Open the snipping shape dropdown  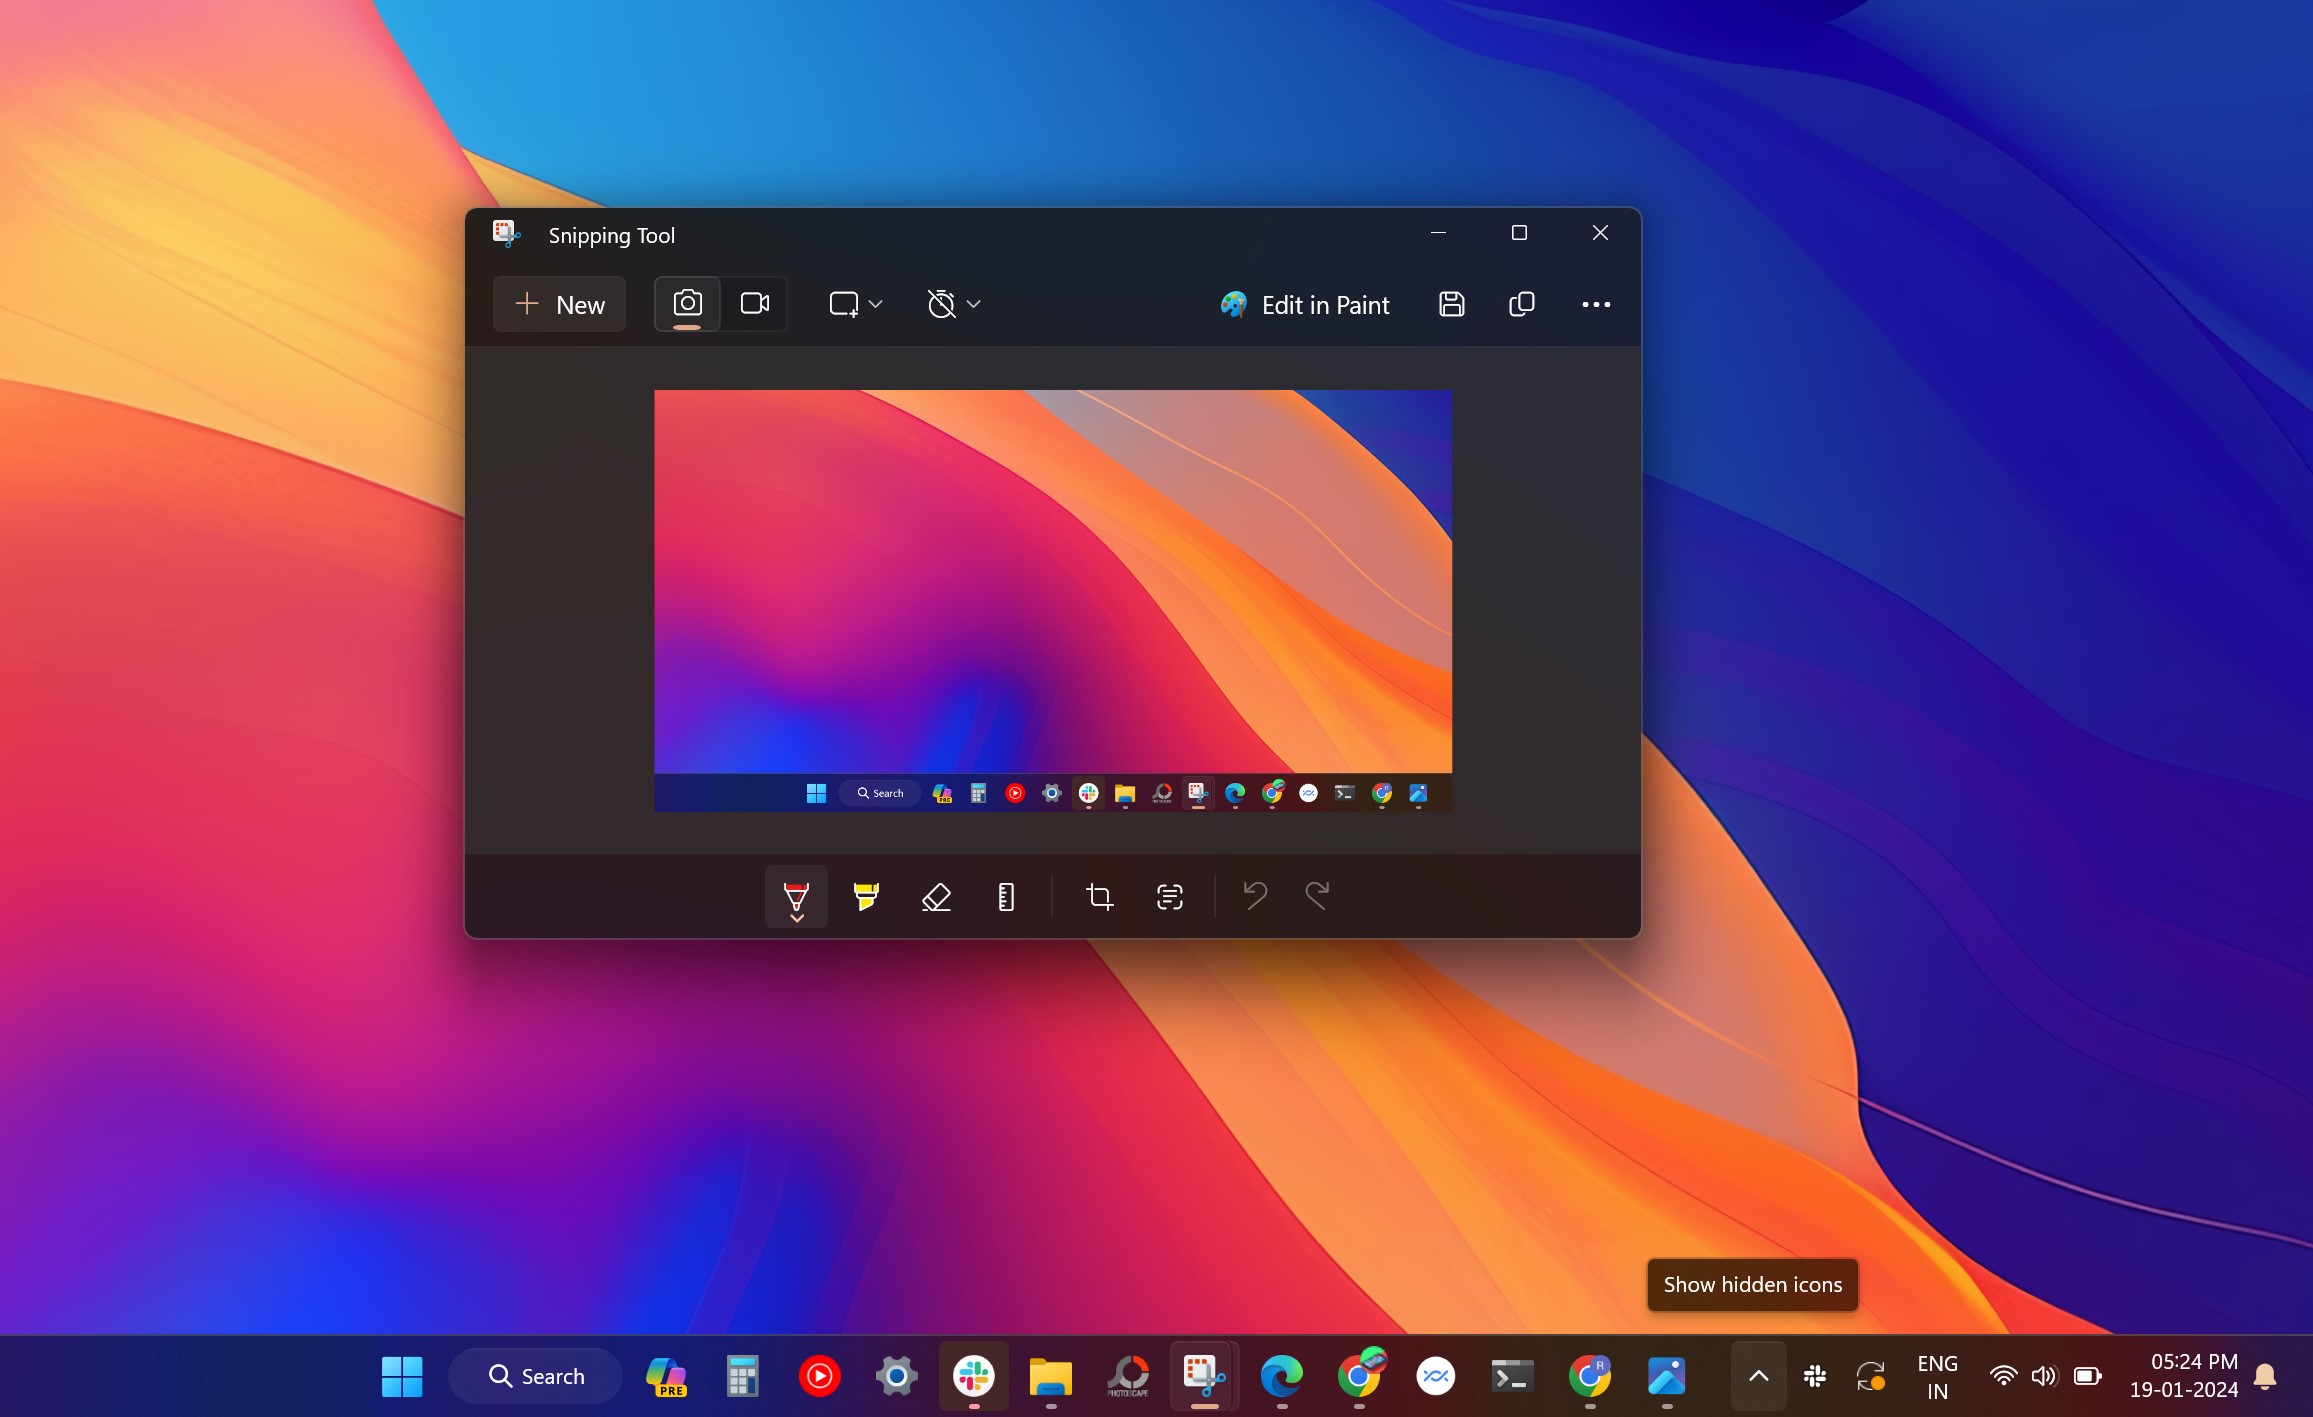(855, 304)
